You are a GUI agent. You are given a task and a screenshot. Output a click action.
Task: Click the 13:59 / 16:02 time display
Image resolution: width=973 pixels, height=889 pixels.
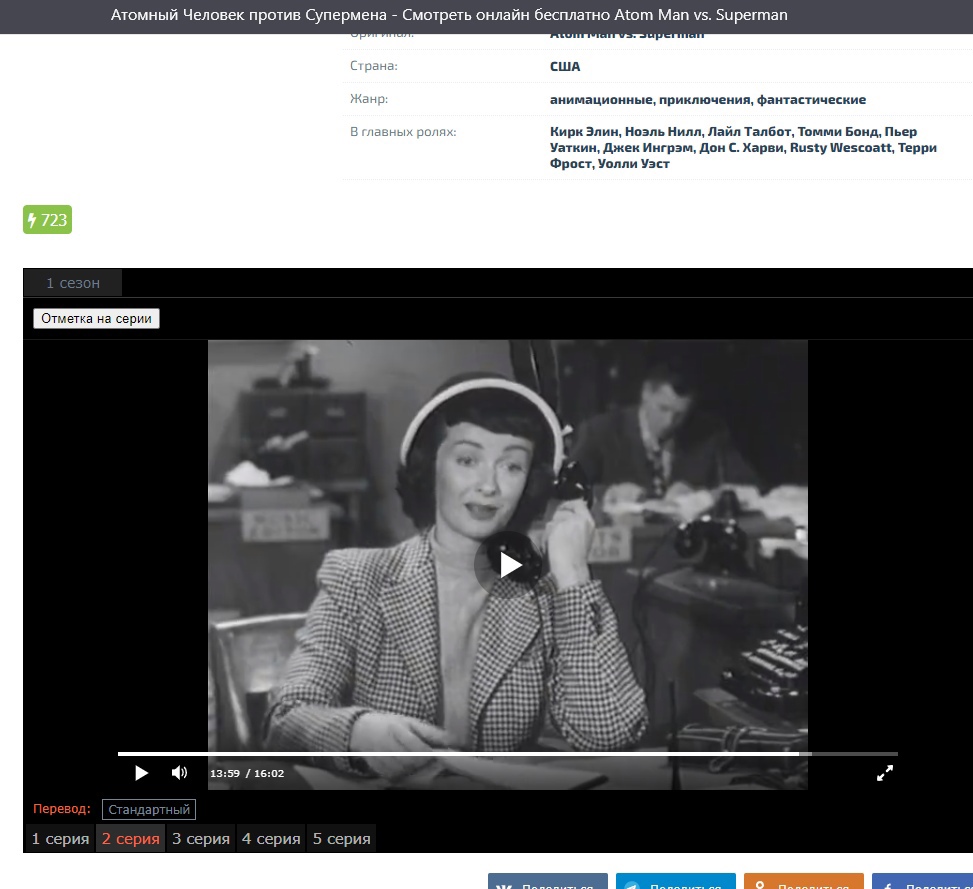pos(247,774)
